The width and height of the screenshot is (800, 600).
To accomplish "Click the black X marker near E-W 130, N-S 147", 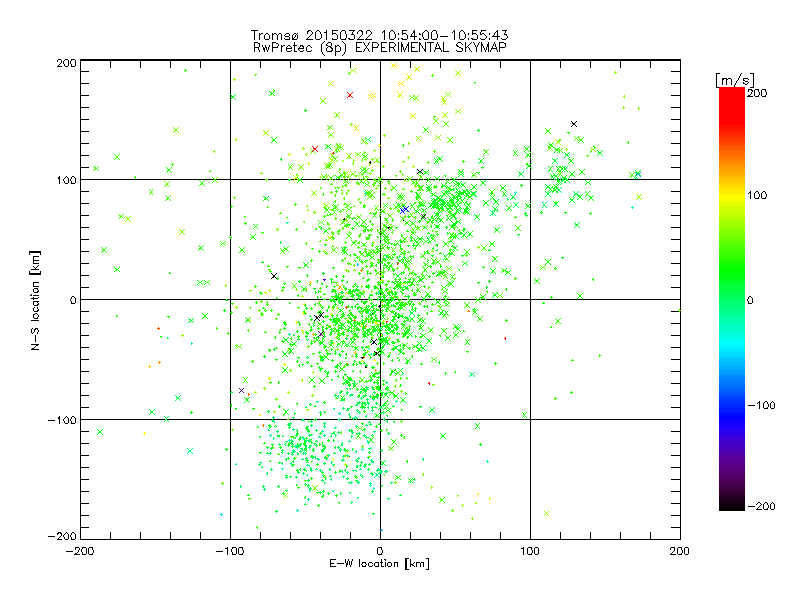I will (x=574, y=124).
